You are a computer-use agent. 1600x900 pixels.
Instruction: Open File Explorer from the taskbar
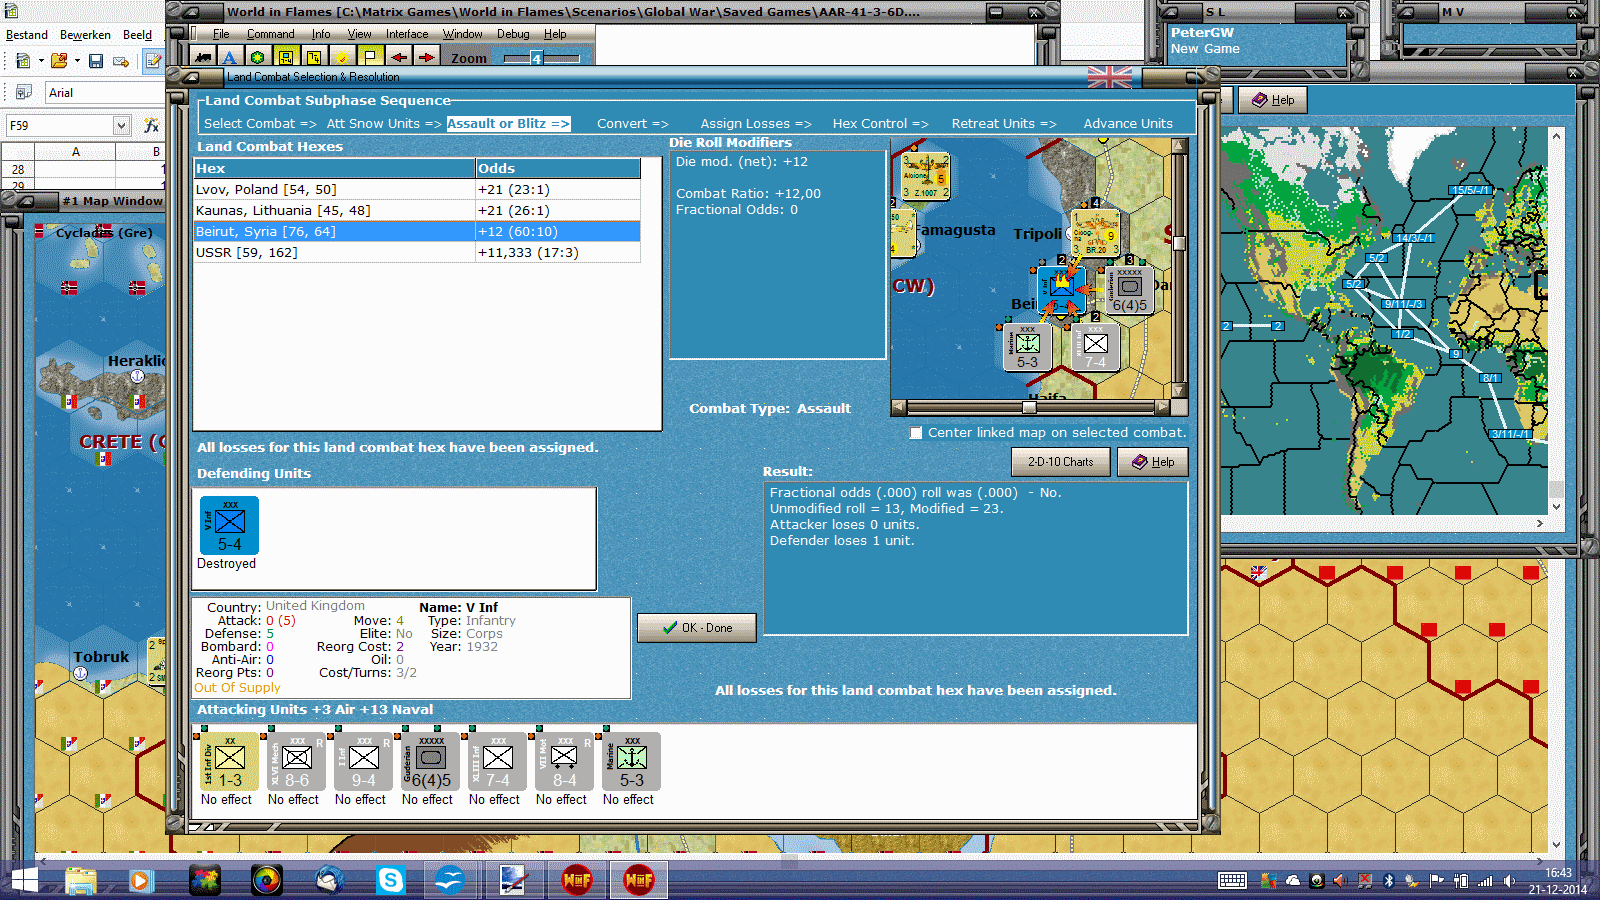80,880
